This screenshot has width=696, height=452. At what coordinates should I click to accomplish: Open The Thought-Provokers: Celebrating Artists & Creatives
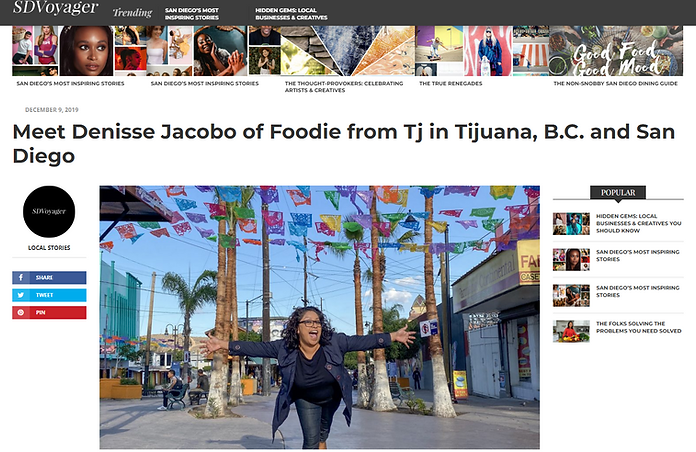click(x=344, y=87)
